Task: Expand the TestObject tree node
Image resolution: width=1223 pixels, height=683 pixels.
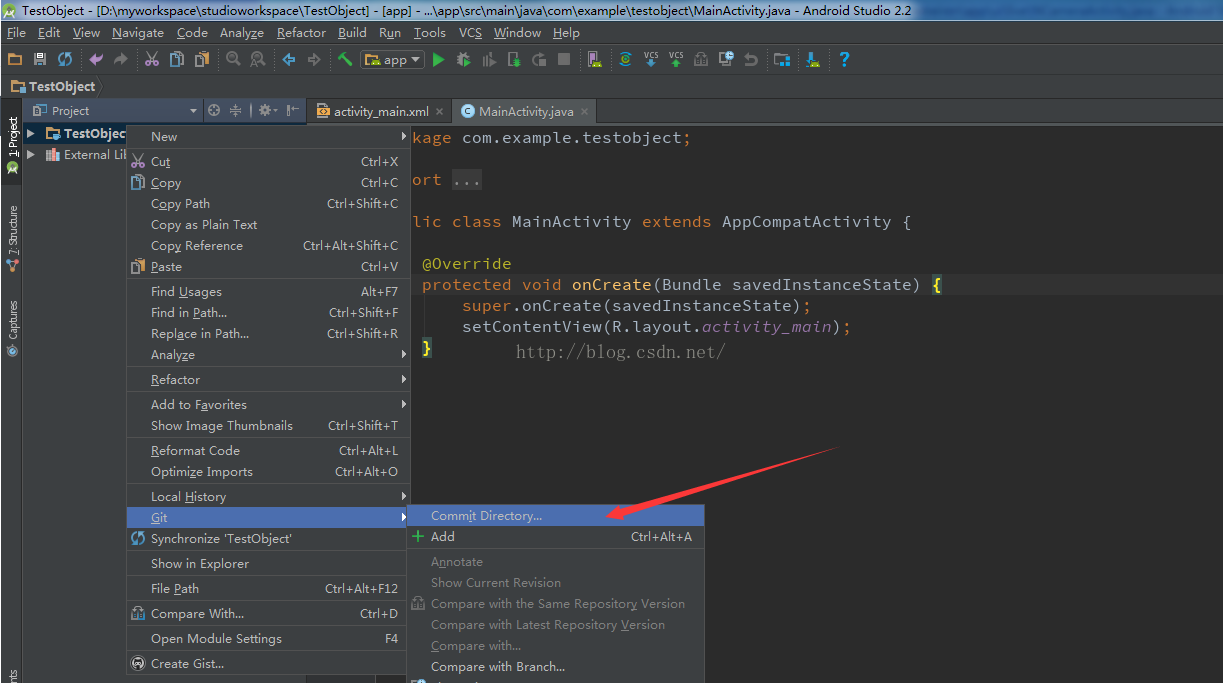Action: (x=31, y=133)
